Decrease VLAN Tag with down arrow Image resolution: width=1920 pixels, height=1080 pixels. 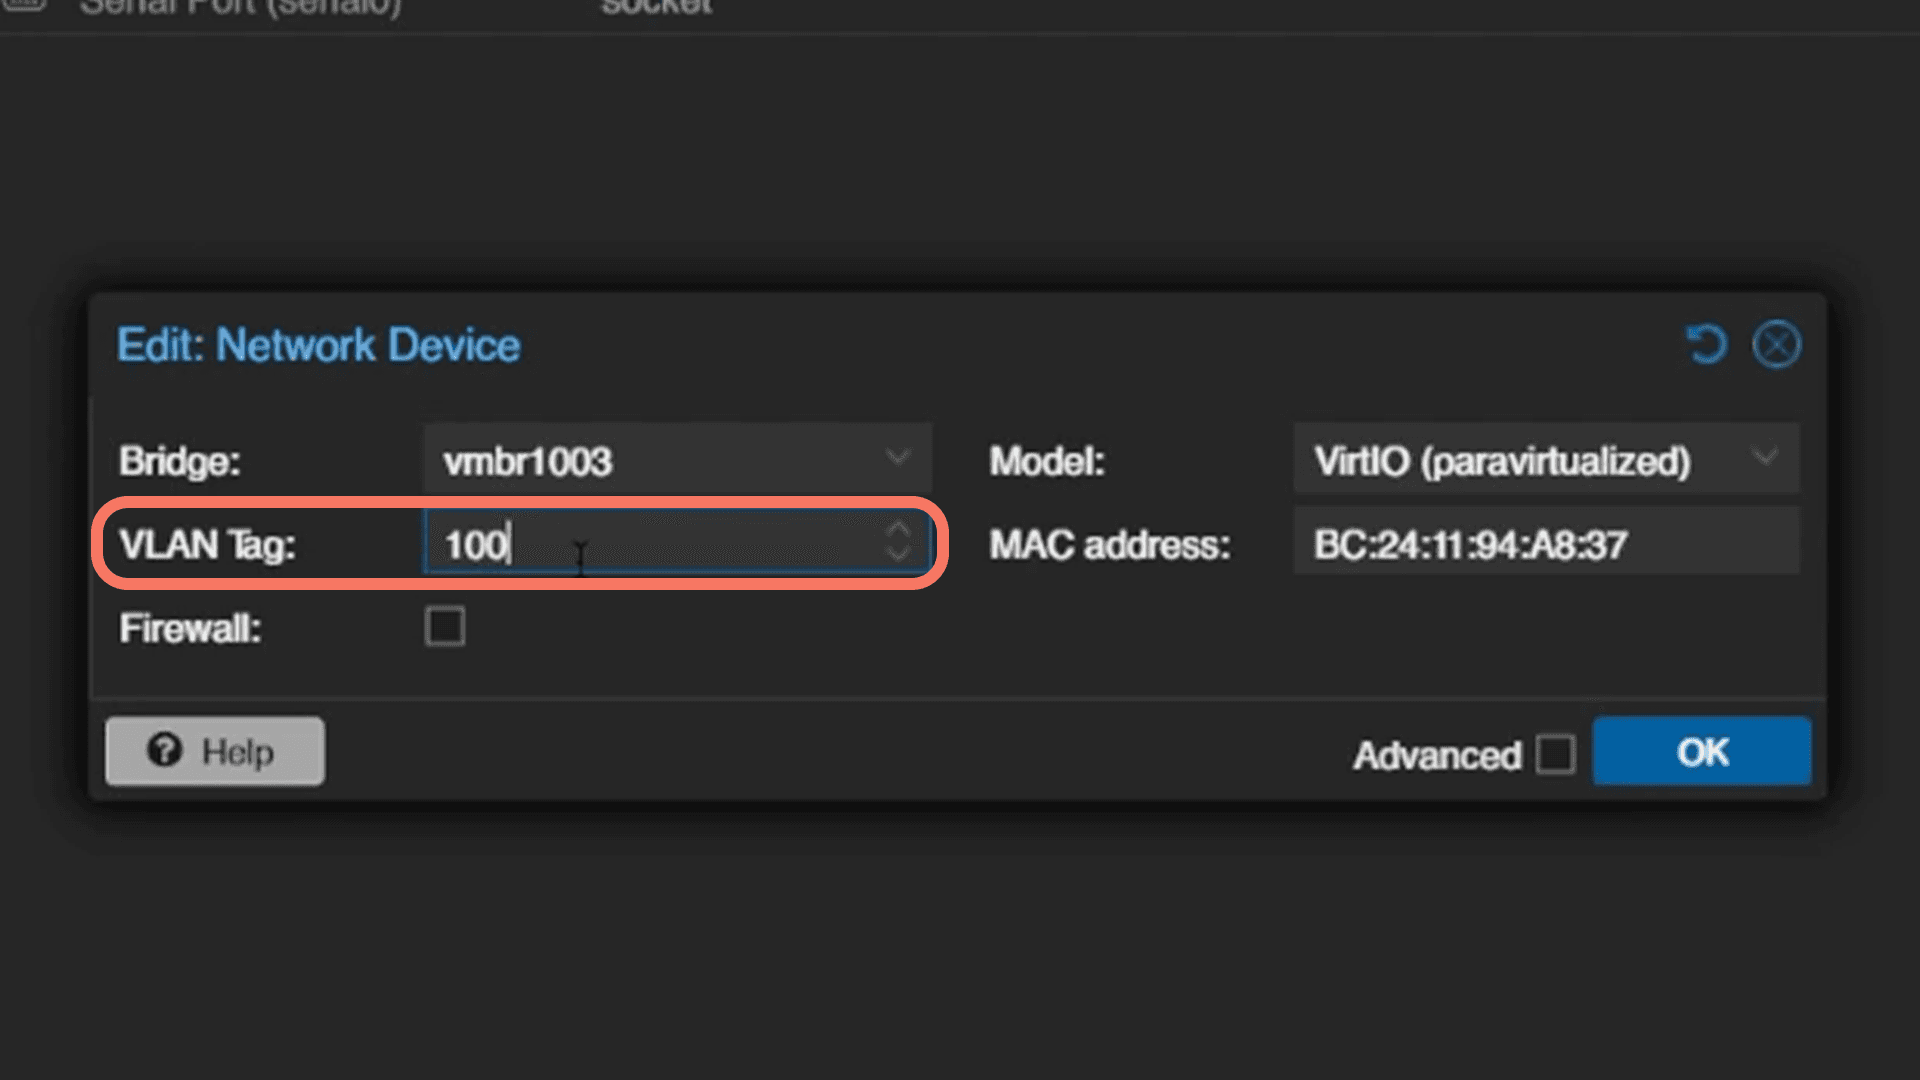[x=898, y=555]
